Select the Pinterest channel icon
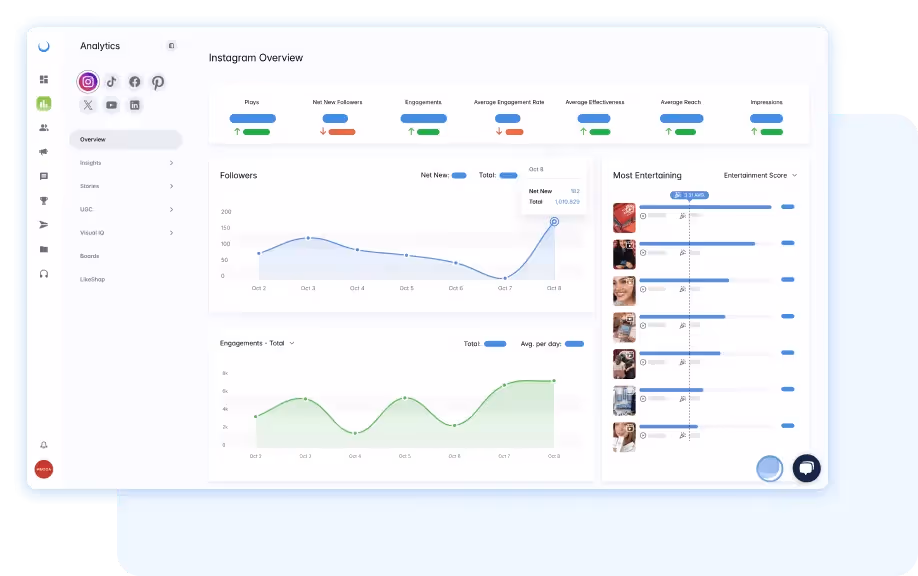 pyautogui.click(x=157, y=80)
